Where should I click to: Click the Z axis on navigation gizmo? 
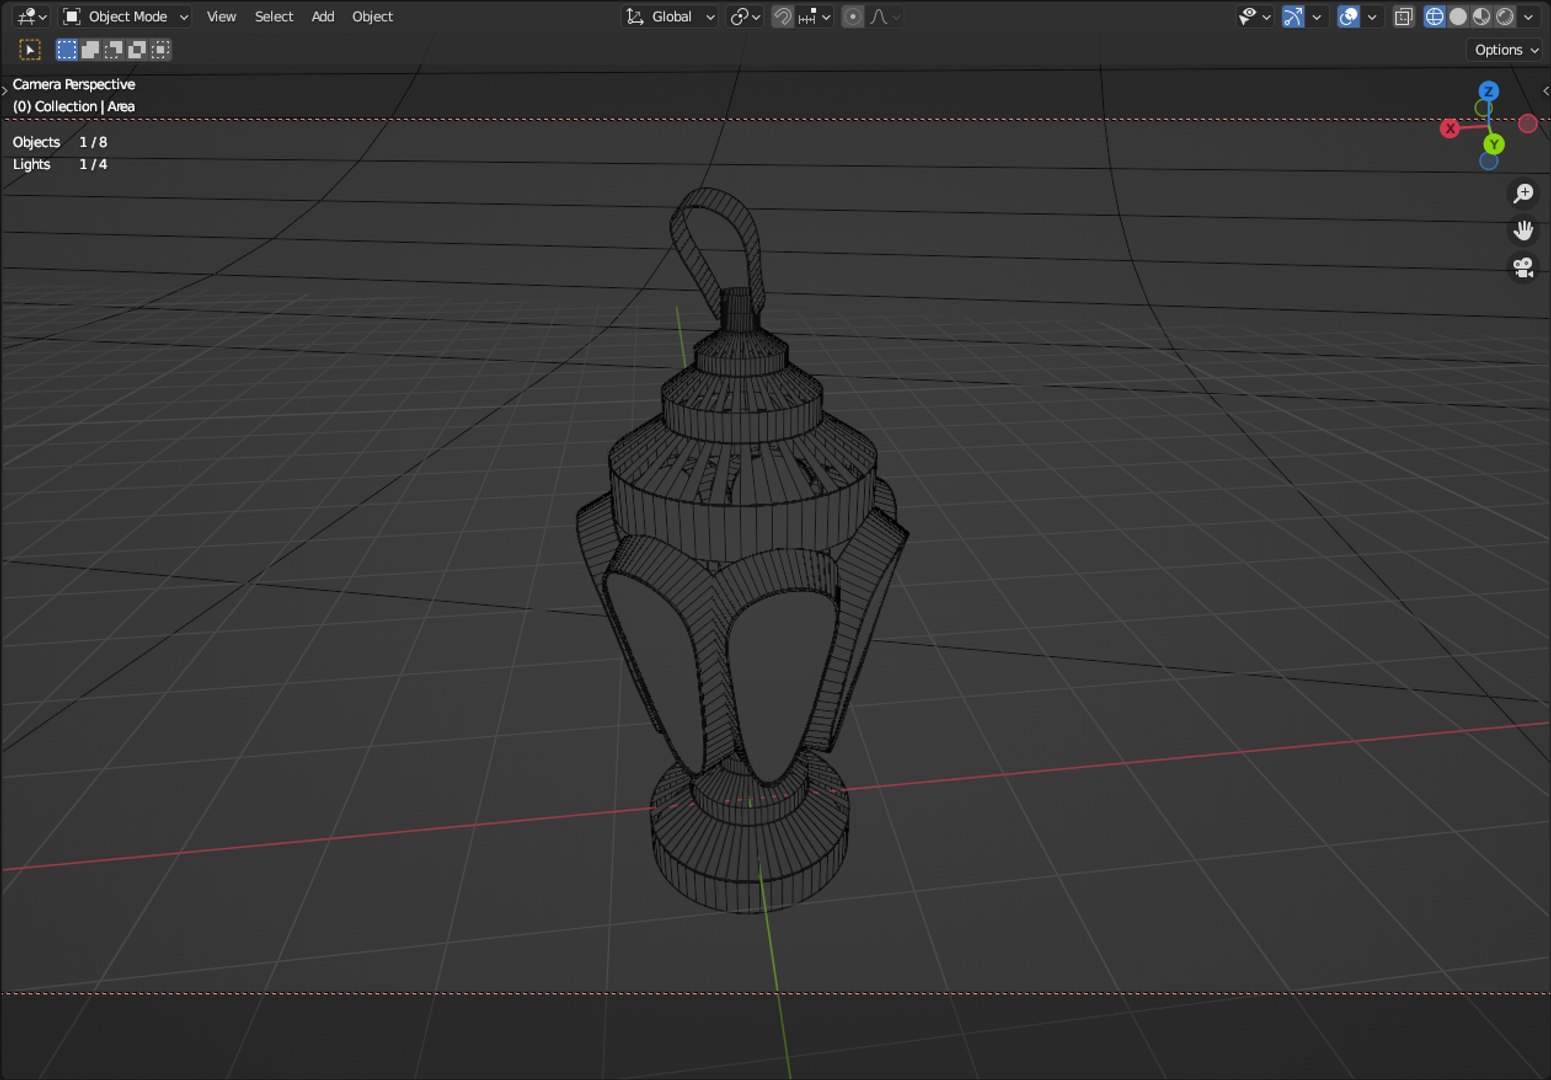tap(1488, 91)
